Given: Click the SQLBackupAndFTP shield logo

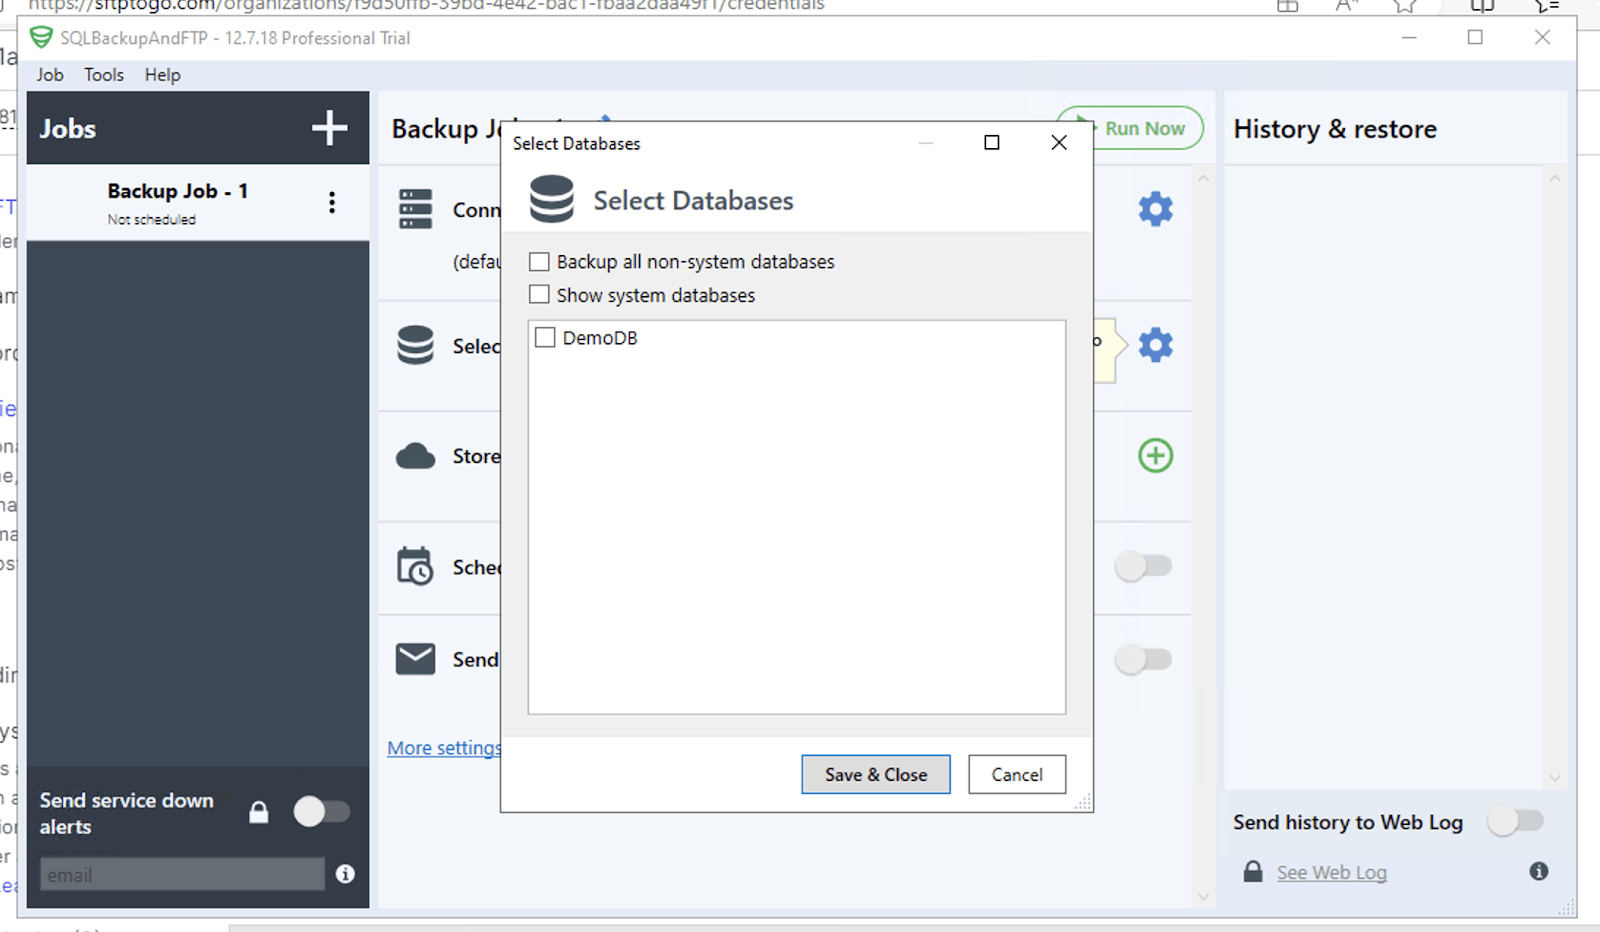Looking at the screenshot, I should coord(42,38).
